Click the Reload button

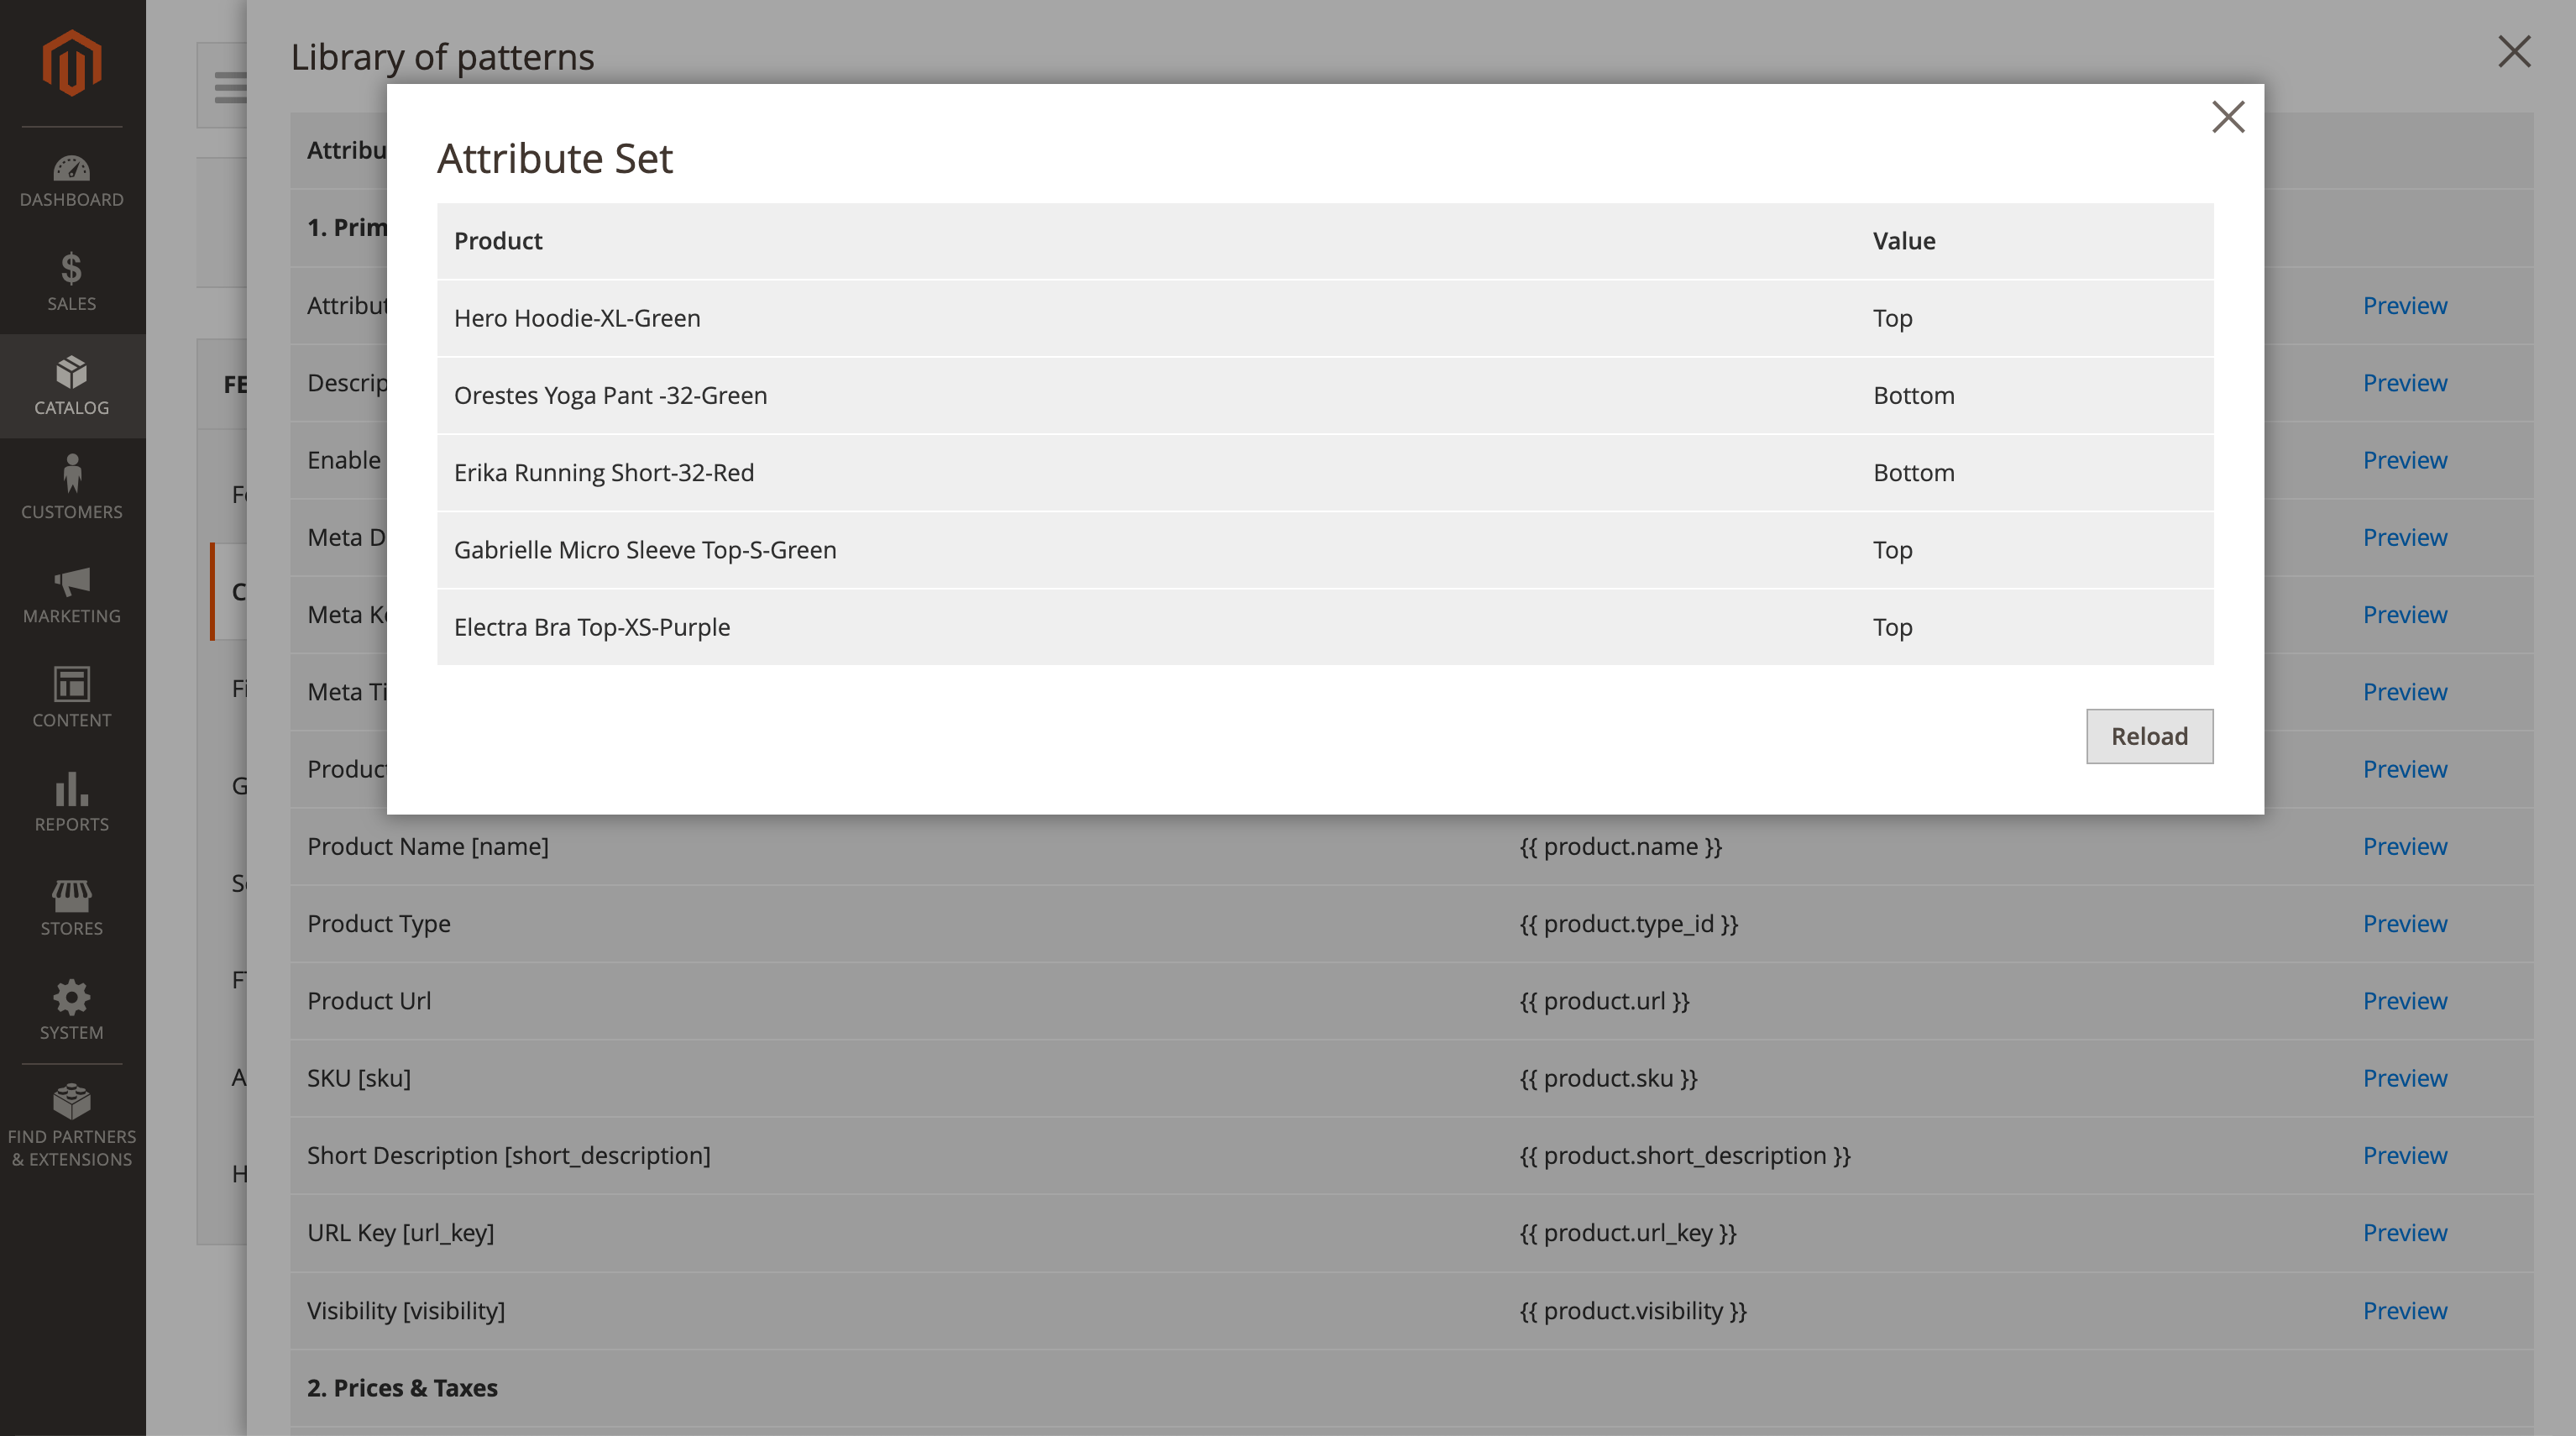pos(2149,736)
